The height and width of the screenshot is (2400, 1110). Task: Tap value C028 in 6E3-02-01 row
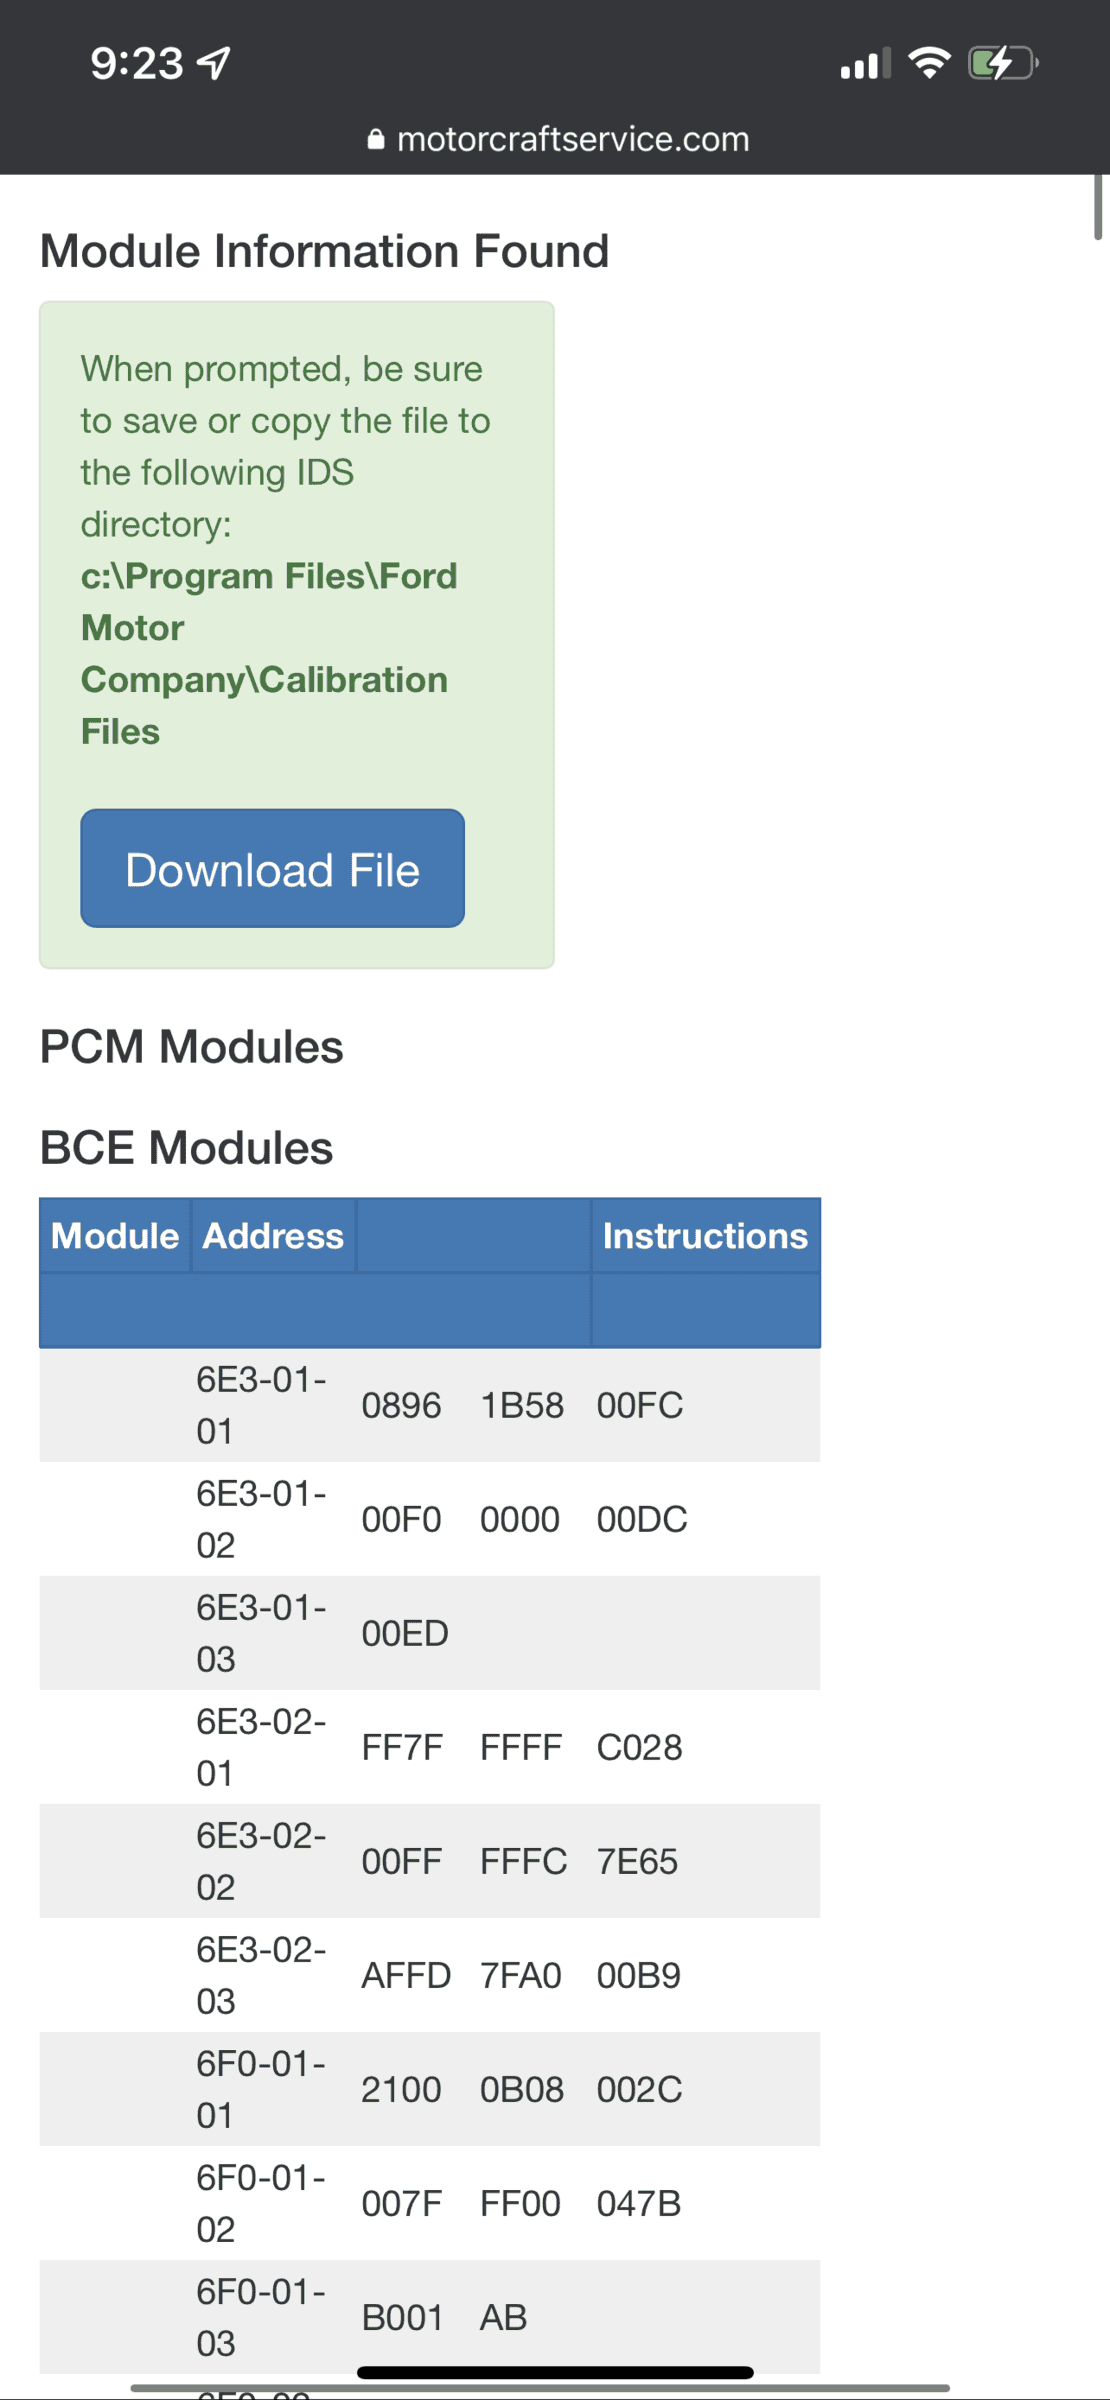click(x=639, y=1747)
